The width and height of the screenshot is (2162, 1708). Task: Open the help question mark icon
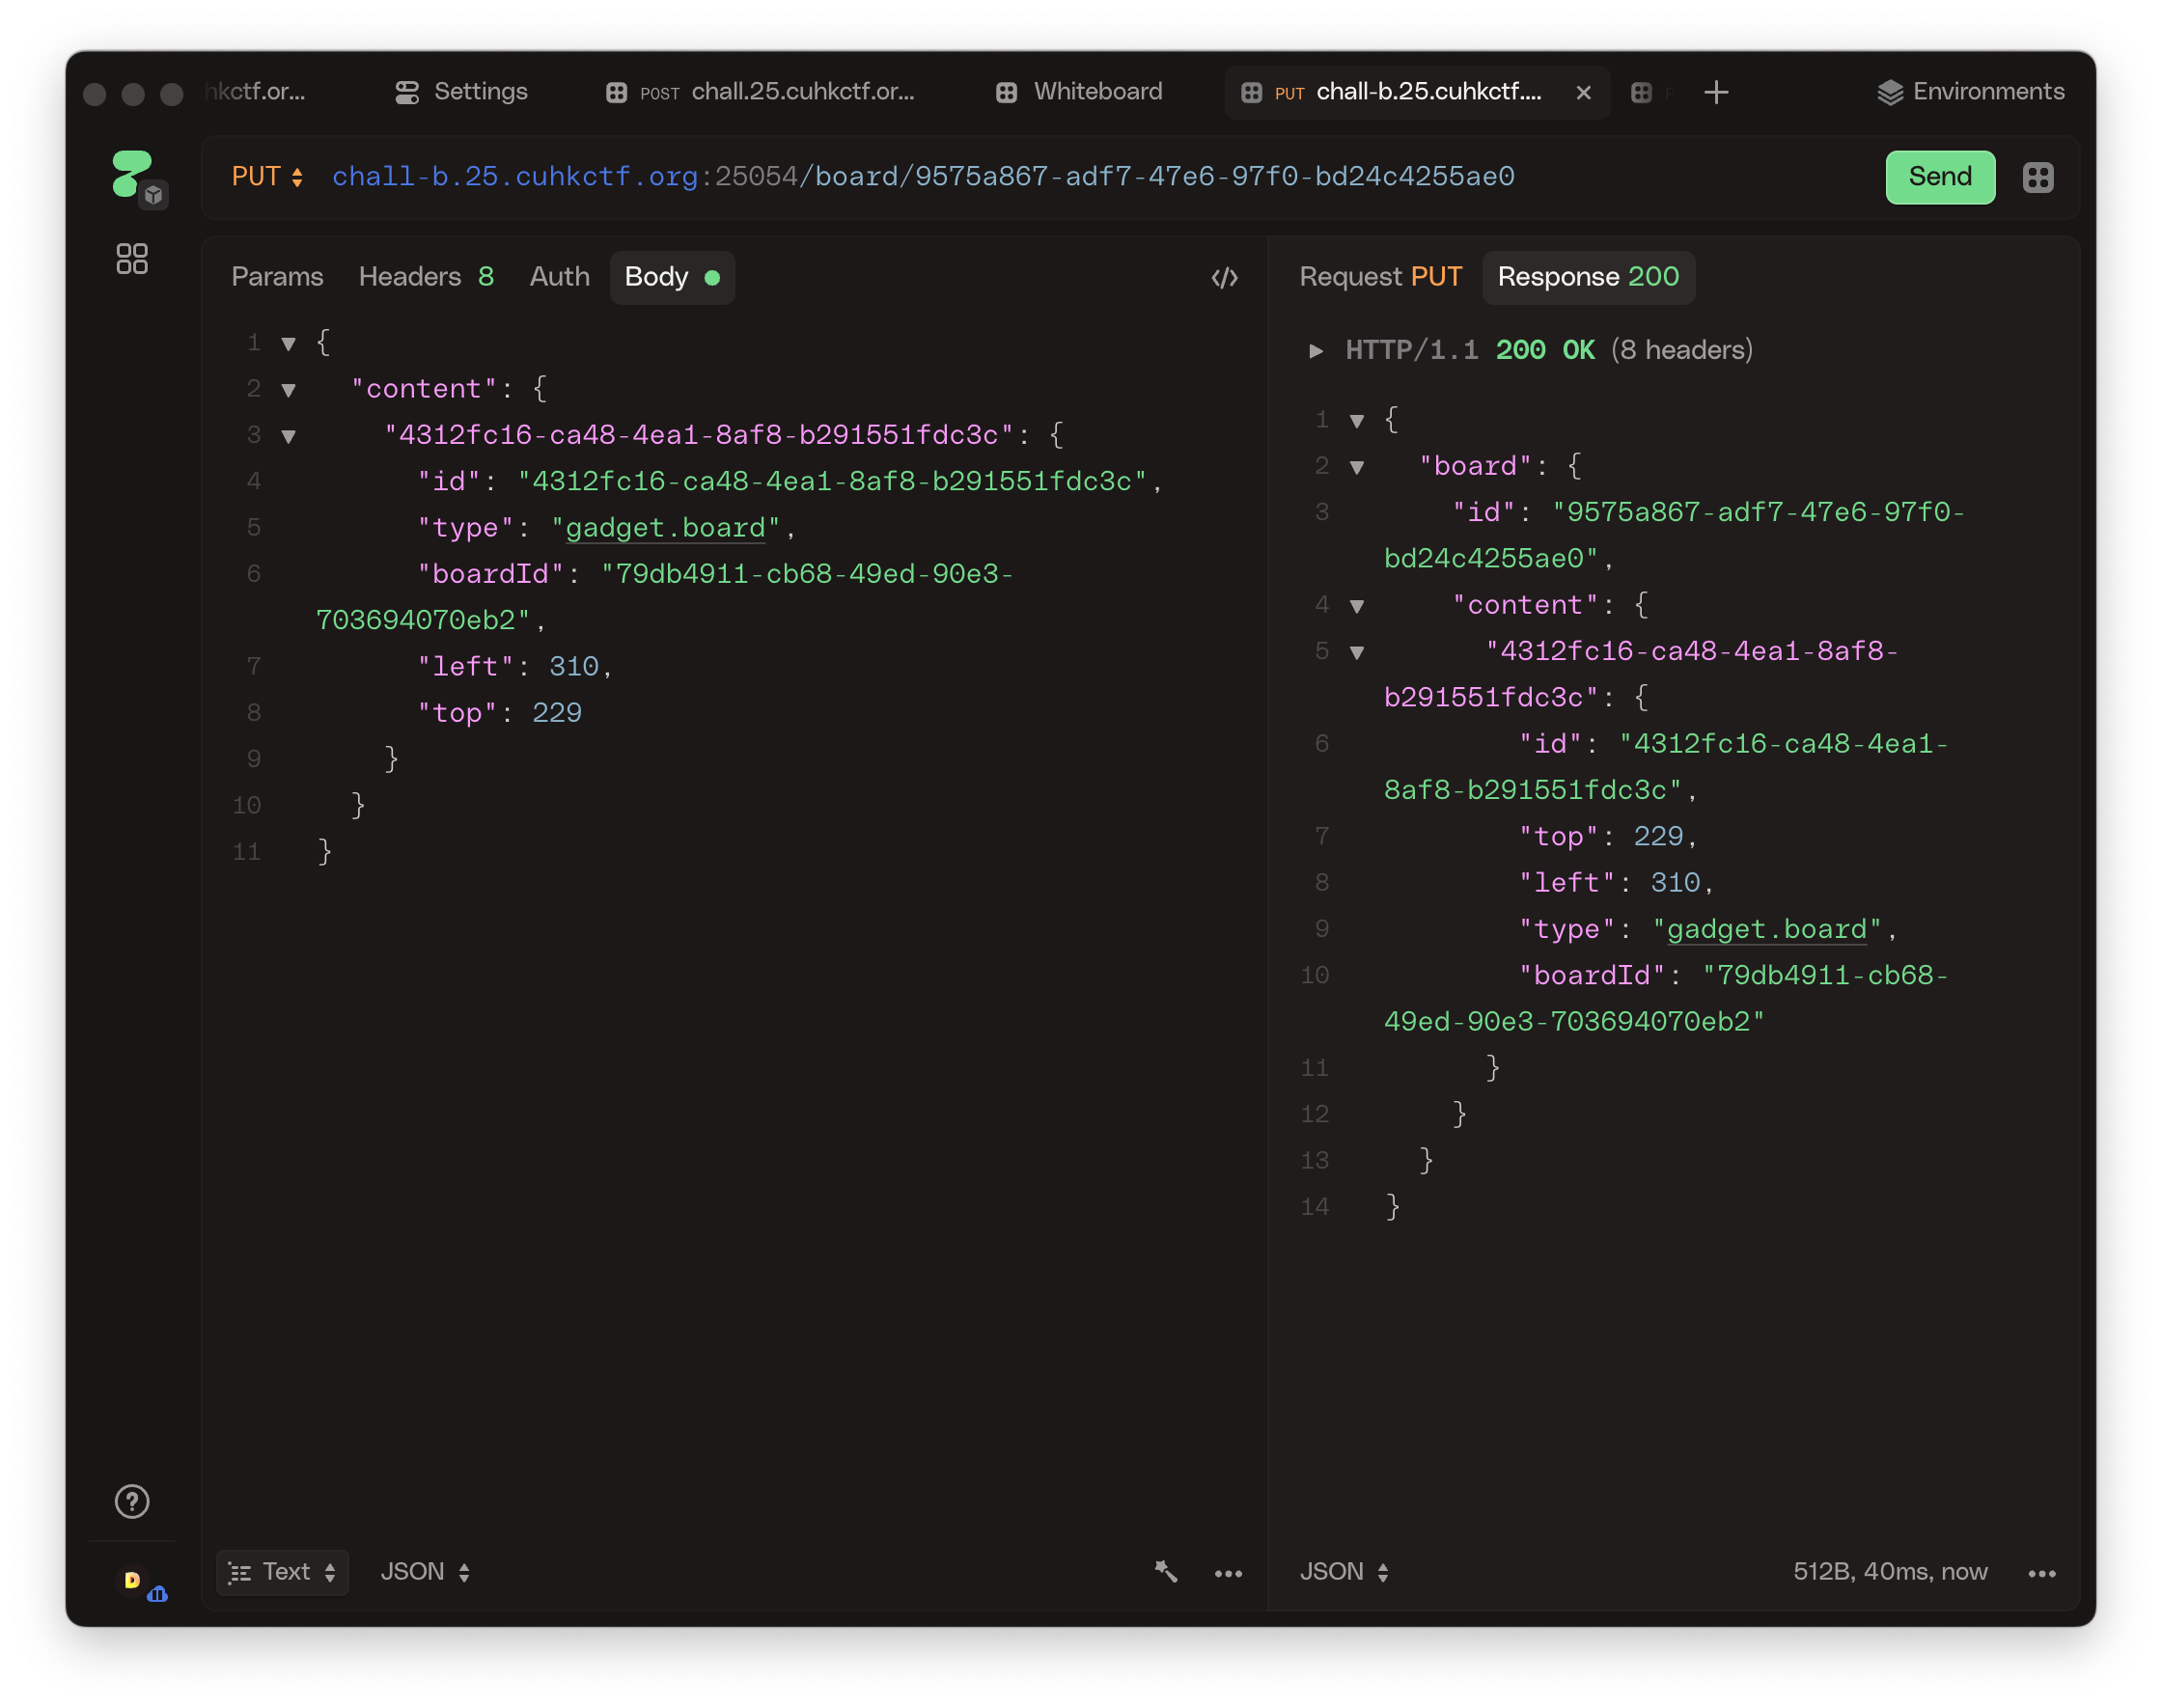coord(132,1501)
